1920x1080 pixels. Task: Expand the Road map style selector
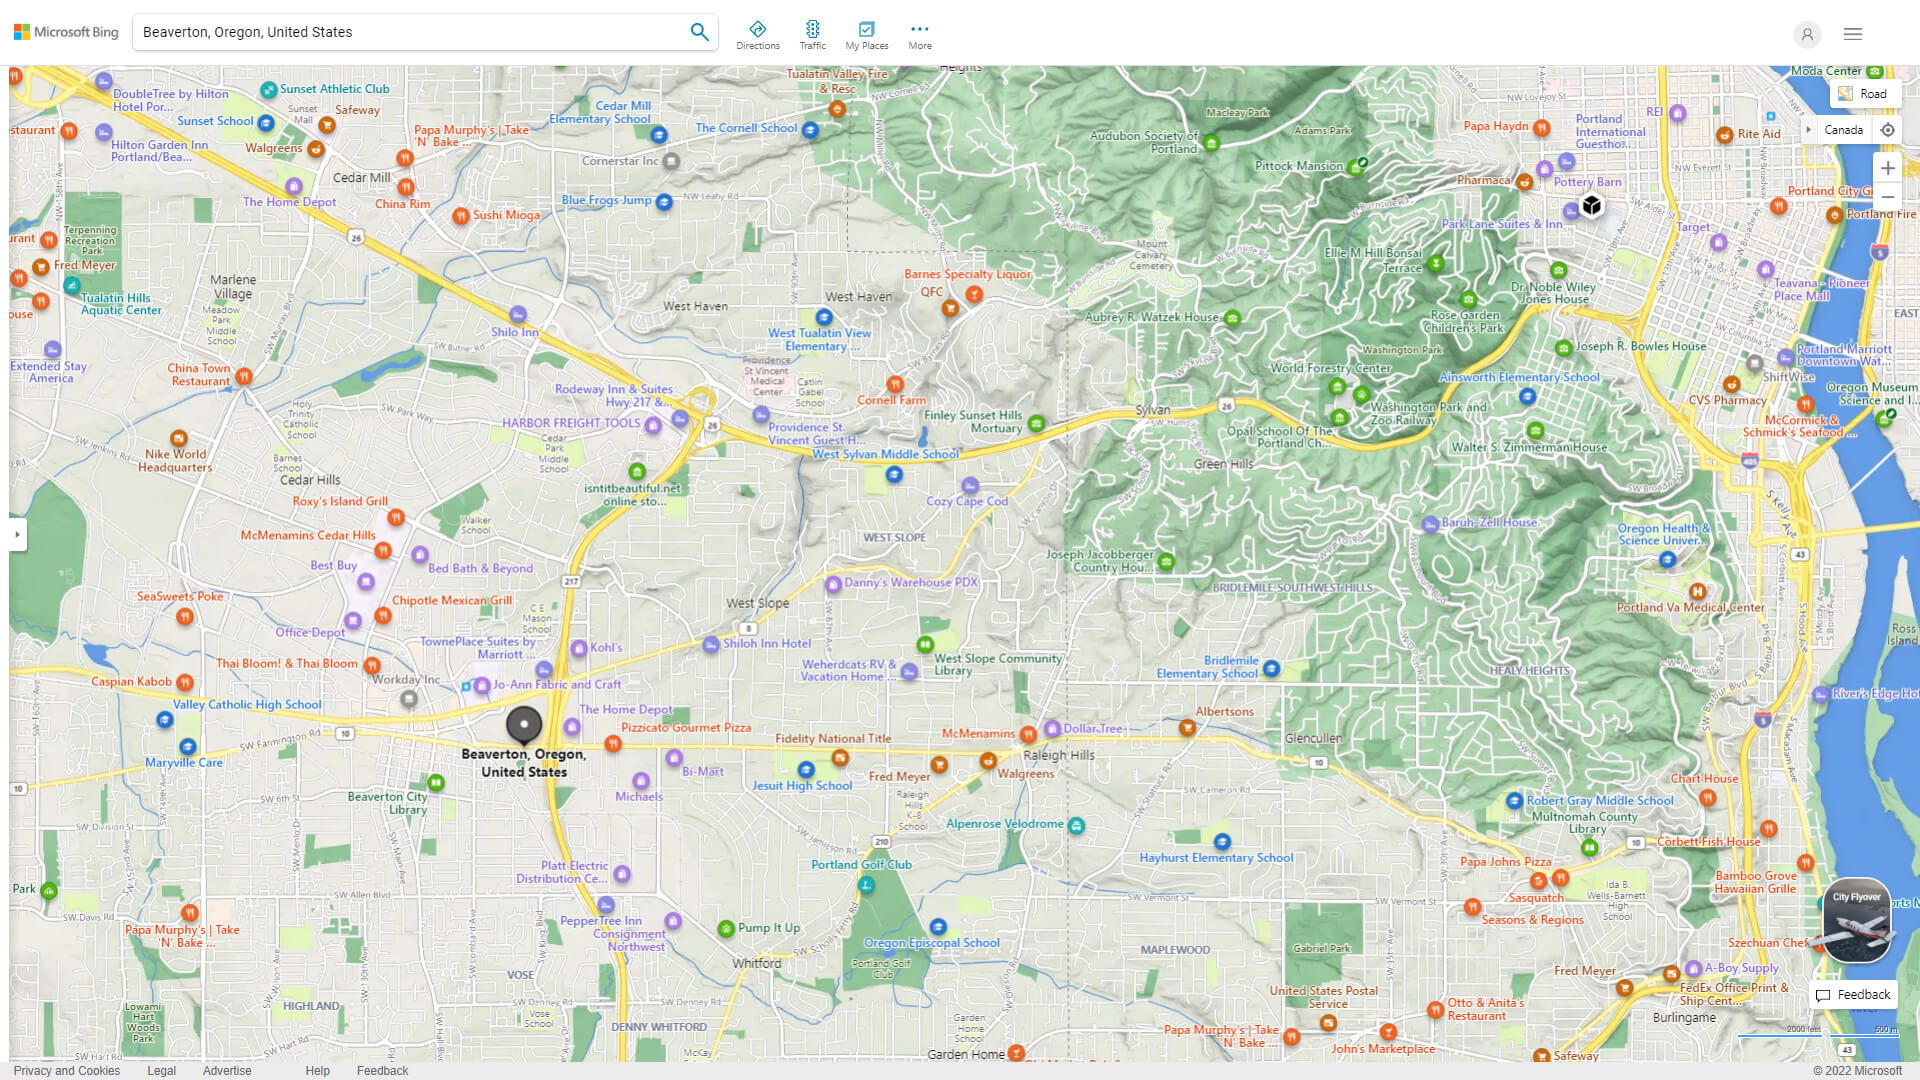tap(1864, 93)
